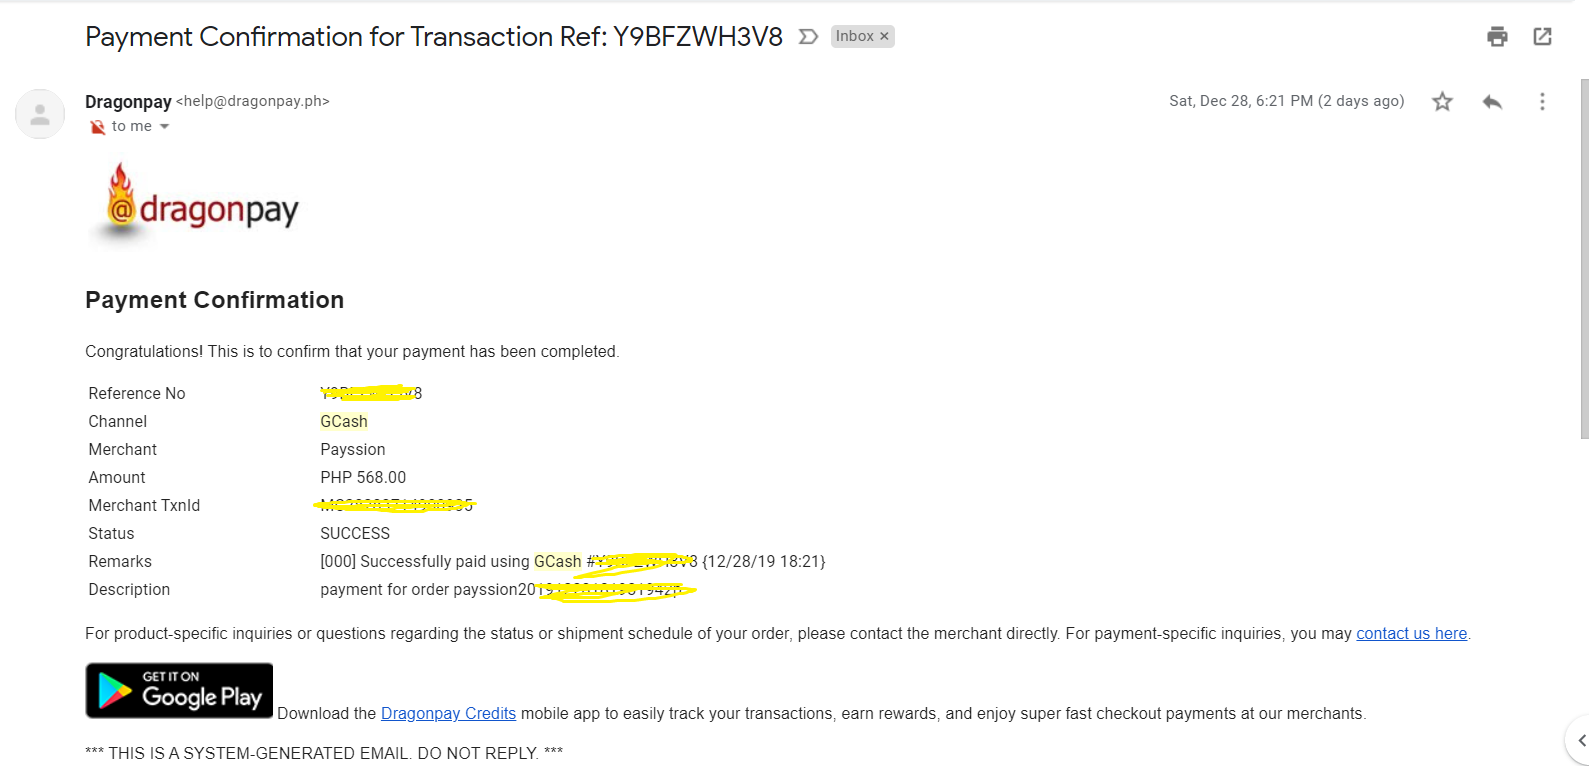Click the red no-encryption icon beside "to me"
Viewport: 1589px width, 766px height.
(x=97, y=127)
